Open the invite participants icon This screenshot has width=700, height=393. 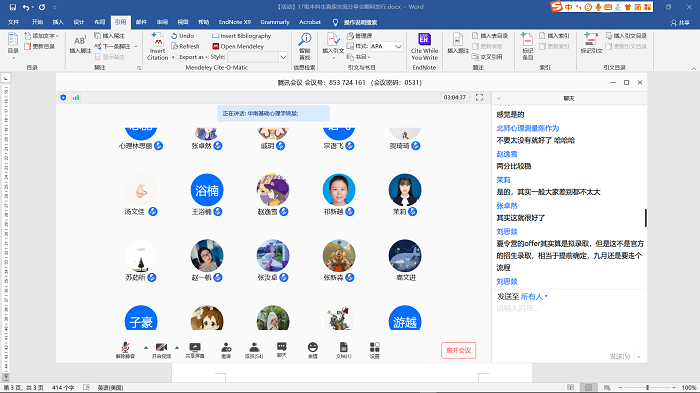click(x=226, y=350)
